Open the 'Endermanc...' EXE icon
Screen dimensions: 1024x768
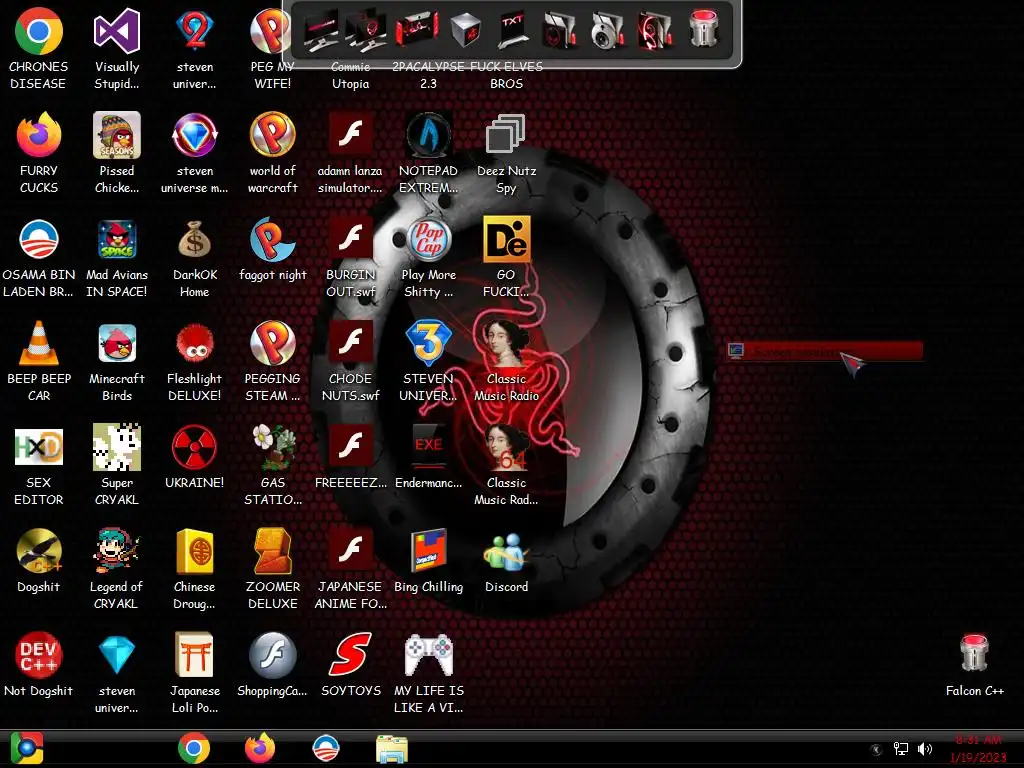[x=428, y=447]
